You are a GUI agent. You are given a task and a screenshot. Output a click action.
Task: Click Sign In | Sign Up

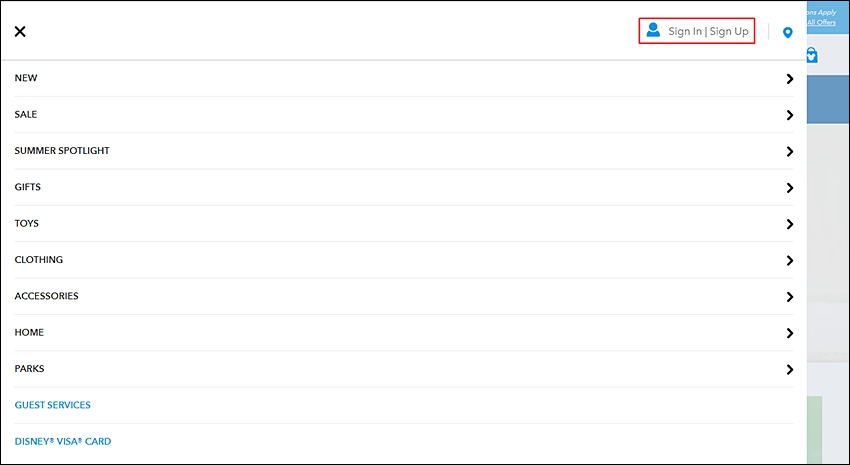coord(708,31)
